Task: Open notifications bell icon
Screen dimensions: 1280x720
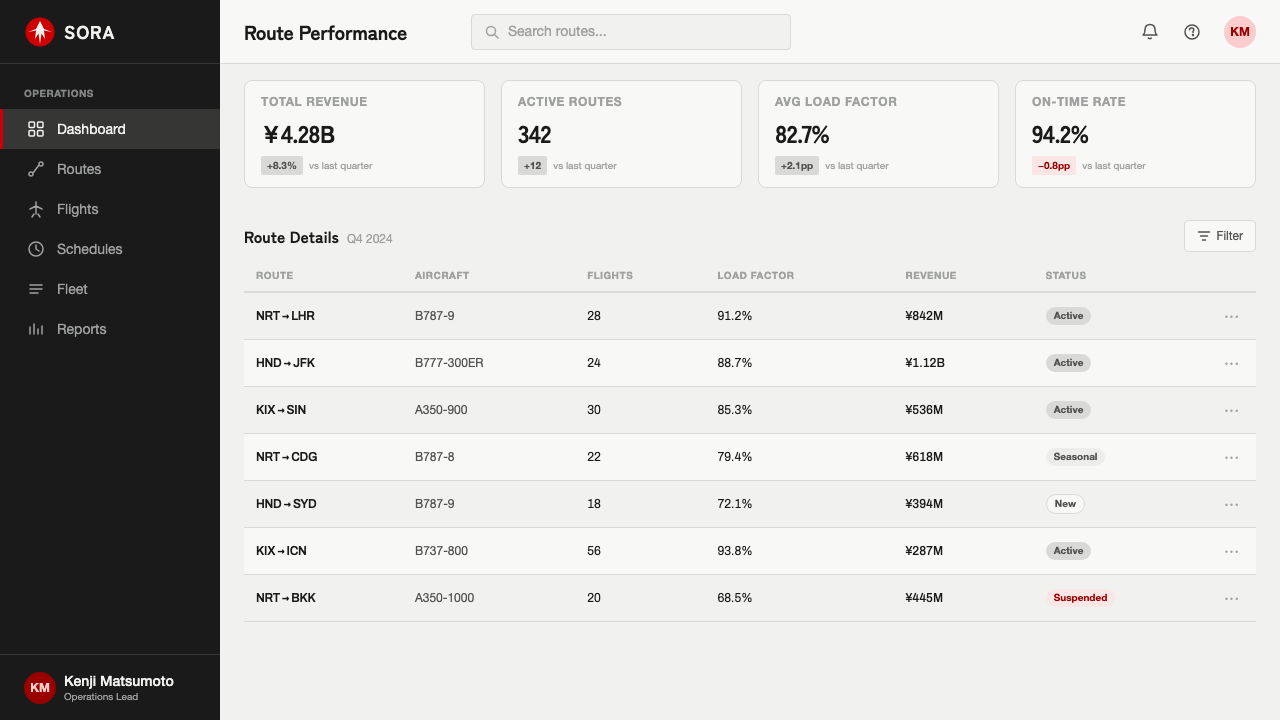Action: pos(1150,32)
